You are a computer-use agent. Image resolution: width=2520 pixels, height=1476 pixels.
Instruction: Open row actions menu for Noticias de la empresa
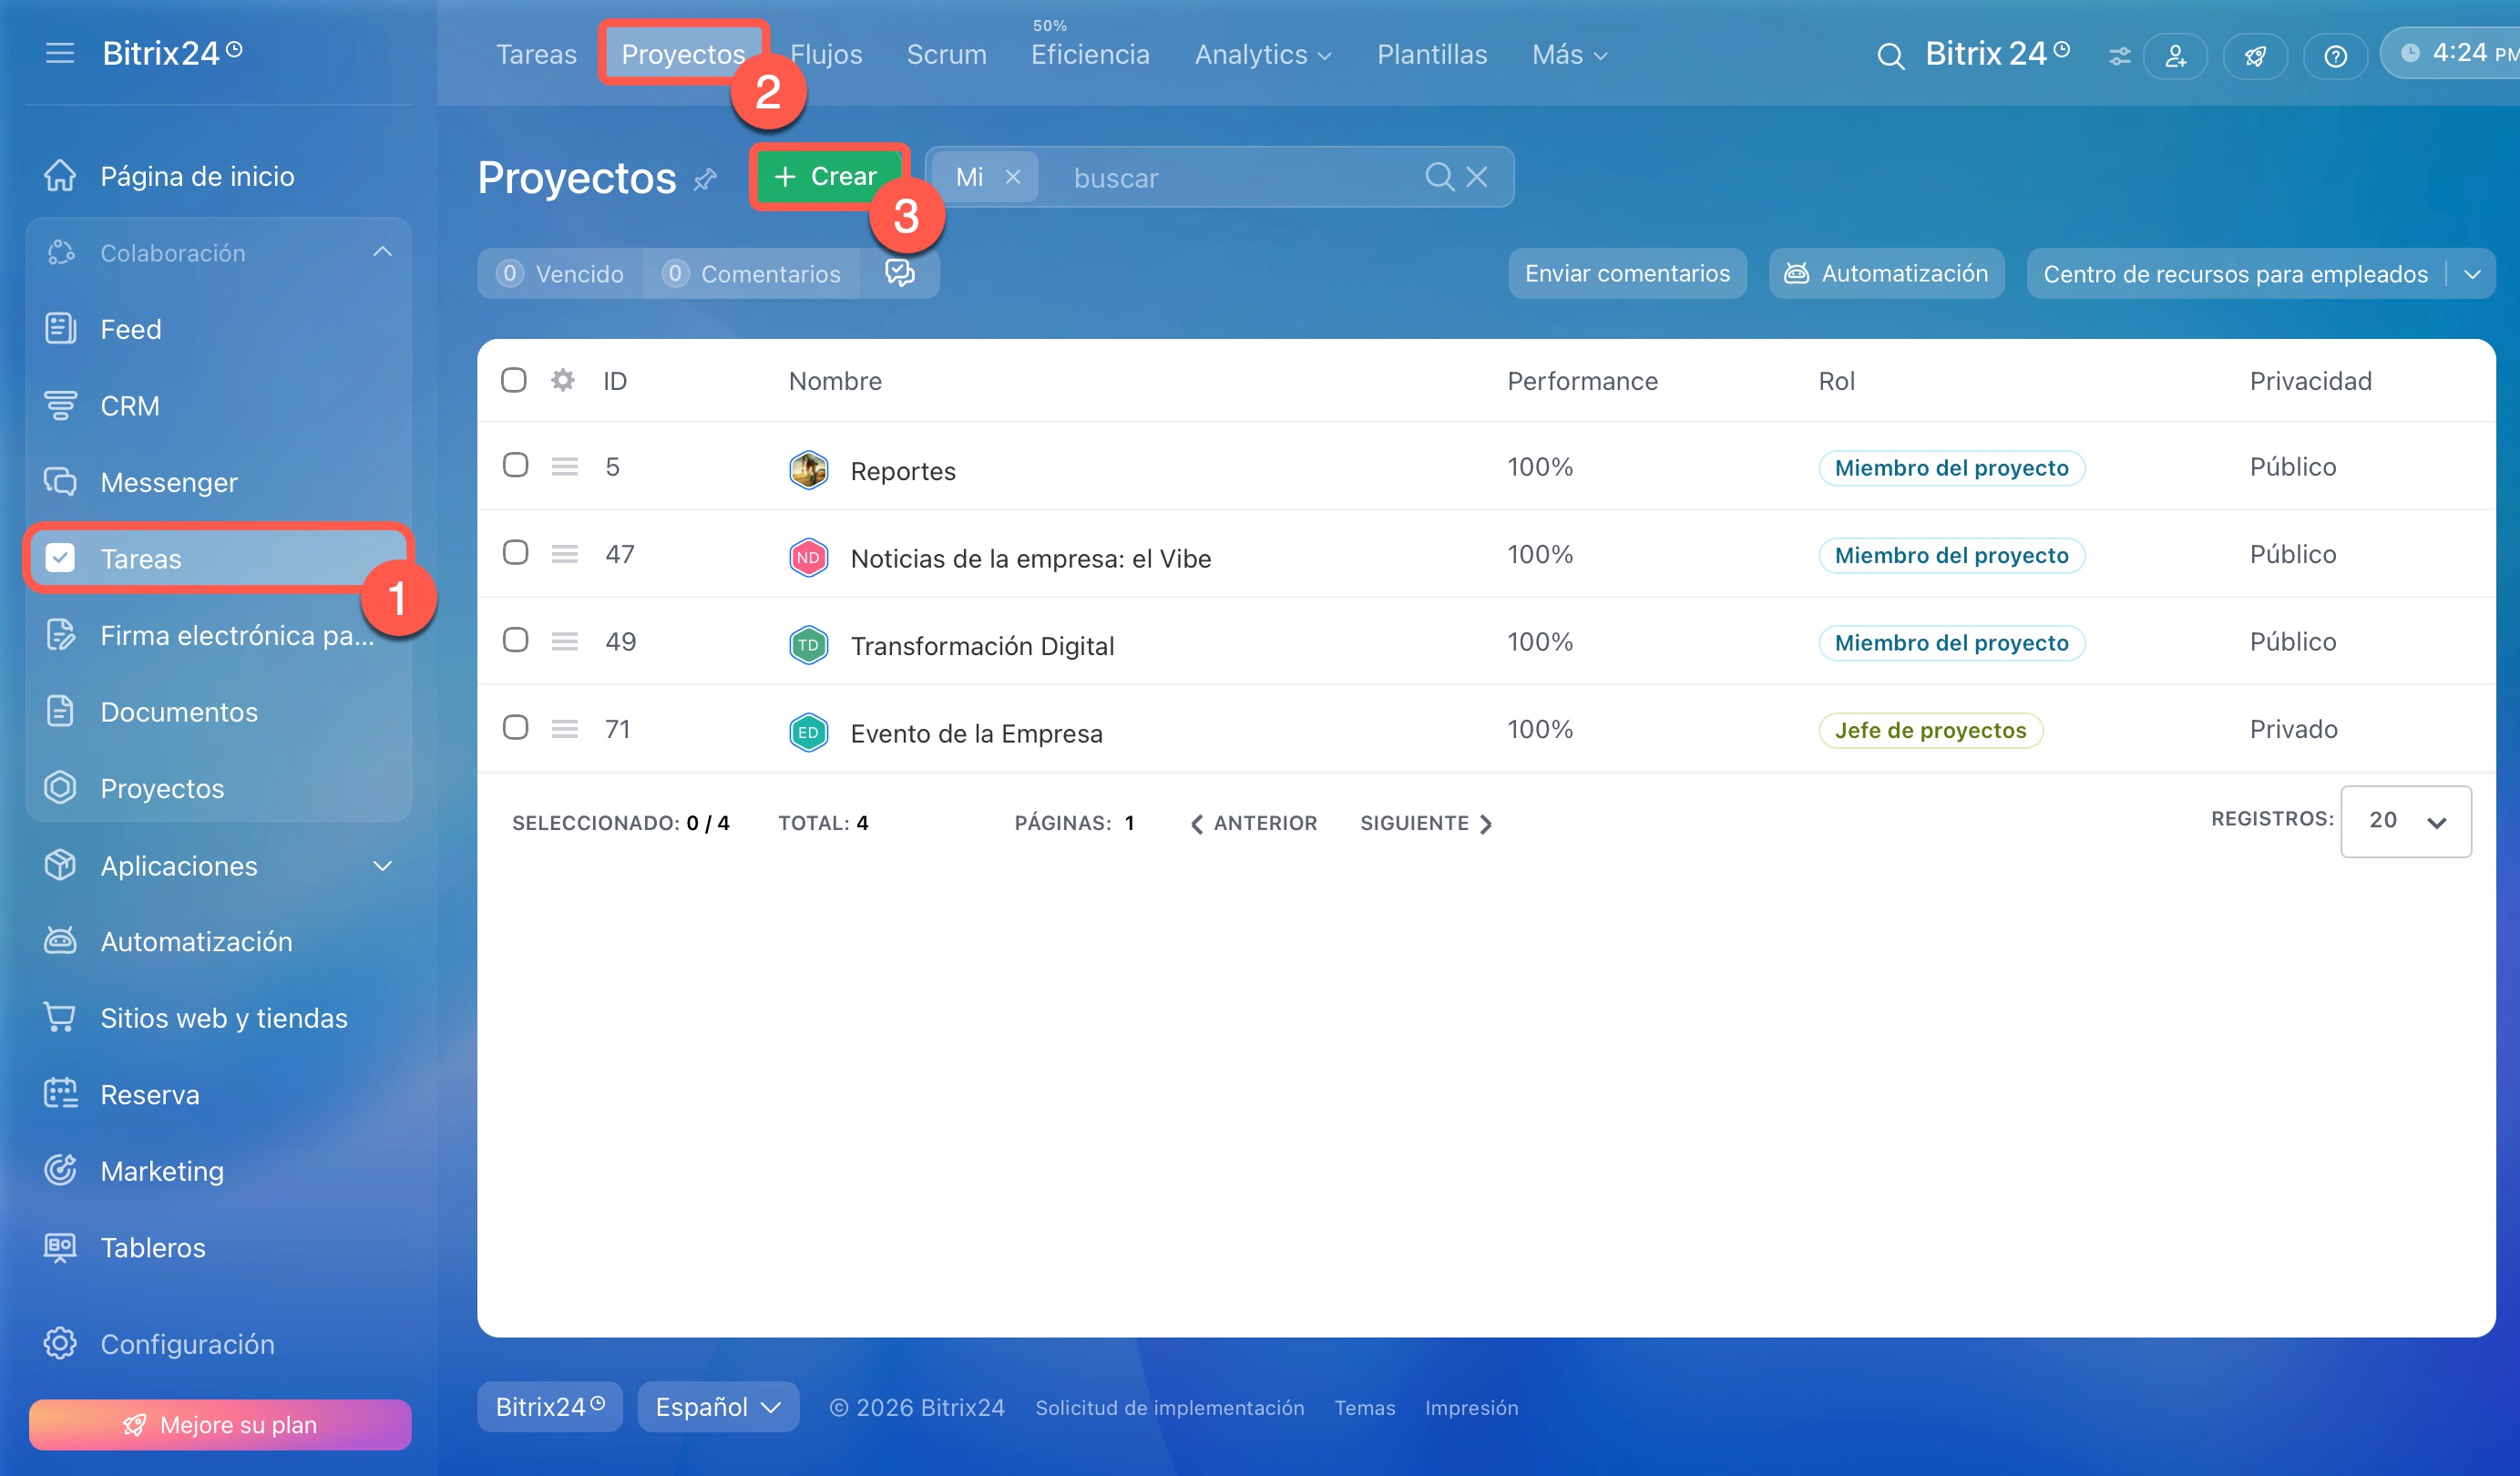click(x=565, y=553)
